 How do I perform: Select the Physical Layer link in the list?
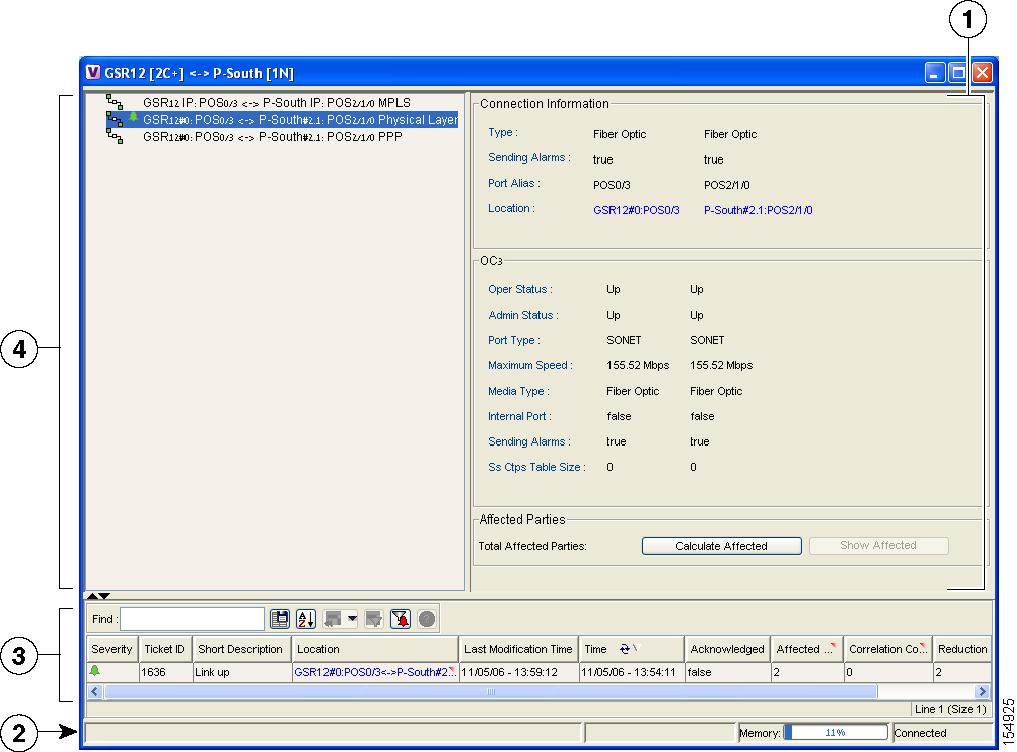pyautogui.click(x=300, y=120)
